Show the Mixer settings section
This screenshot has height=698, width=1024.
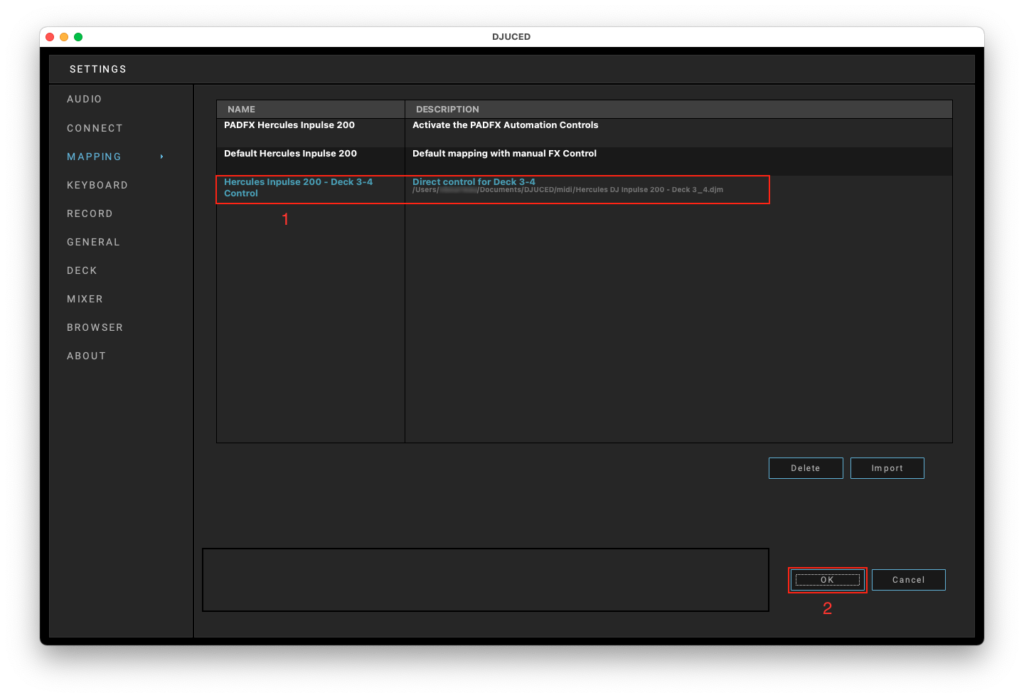tap(84, 299)
